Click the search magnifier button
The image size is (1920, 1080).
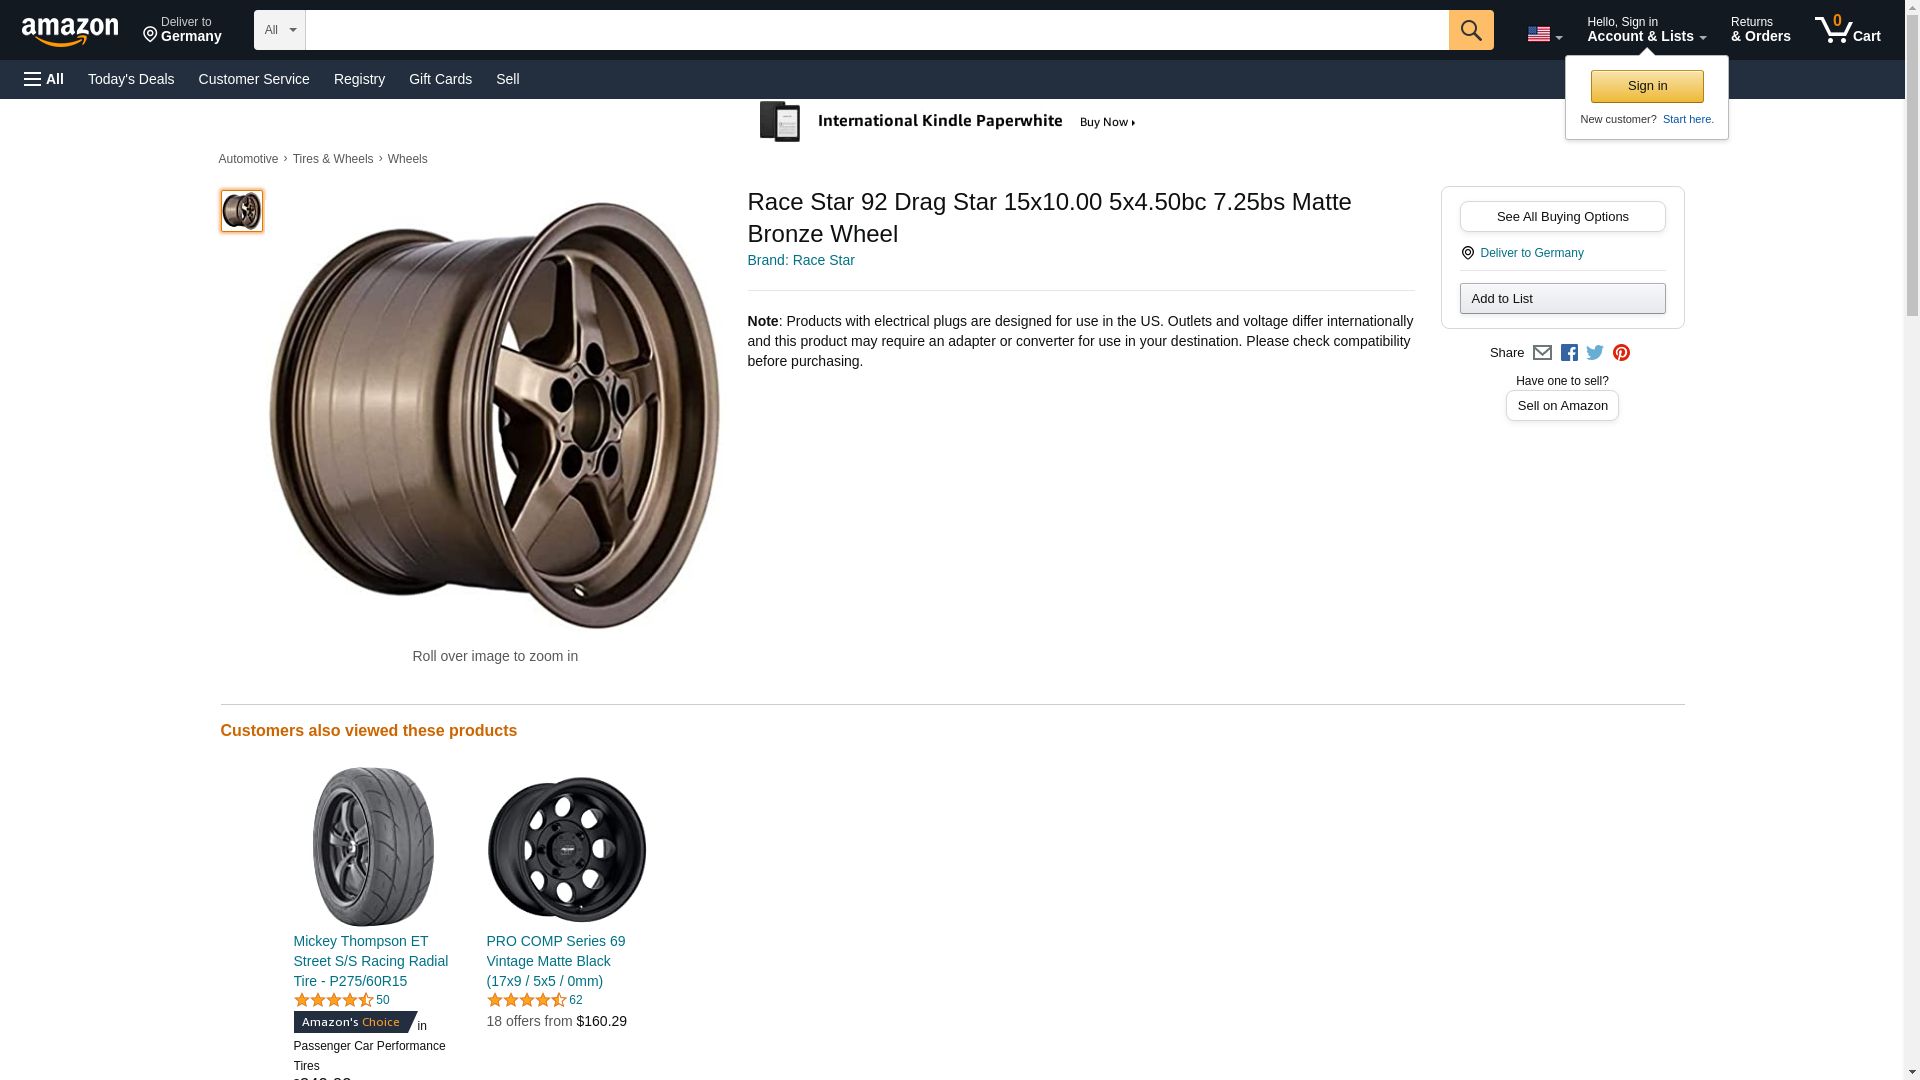(x=1470, y=30)
